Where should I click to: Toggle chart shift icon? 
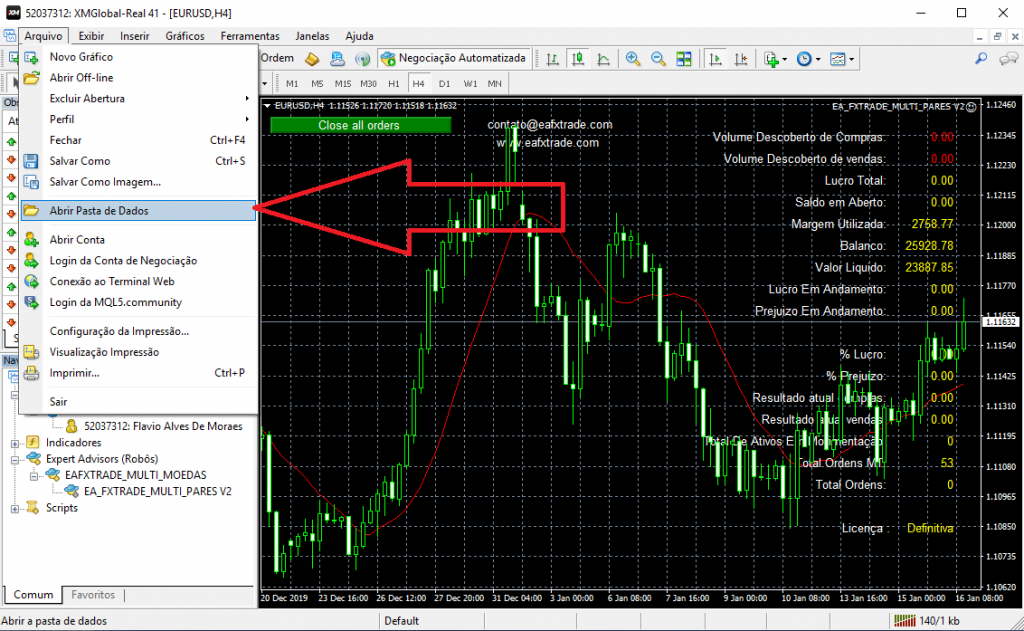click(741, 59)
